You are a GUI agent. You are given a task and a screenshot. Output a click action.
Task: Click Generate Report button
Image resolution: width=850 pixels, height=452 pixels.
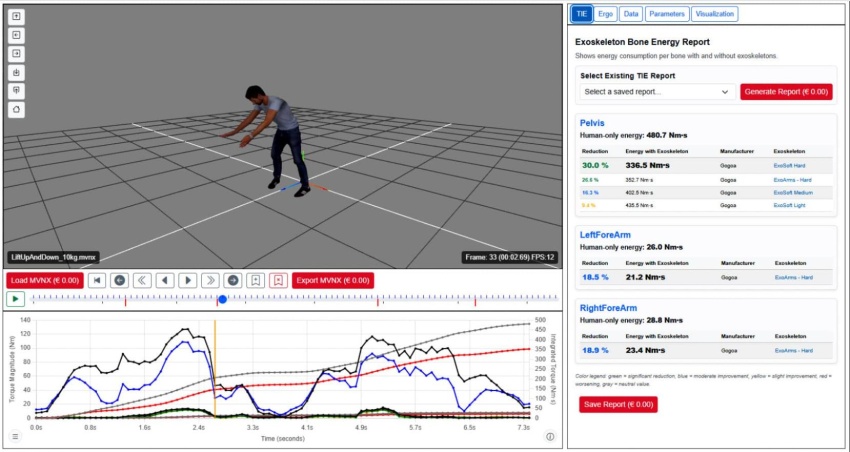786,92
